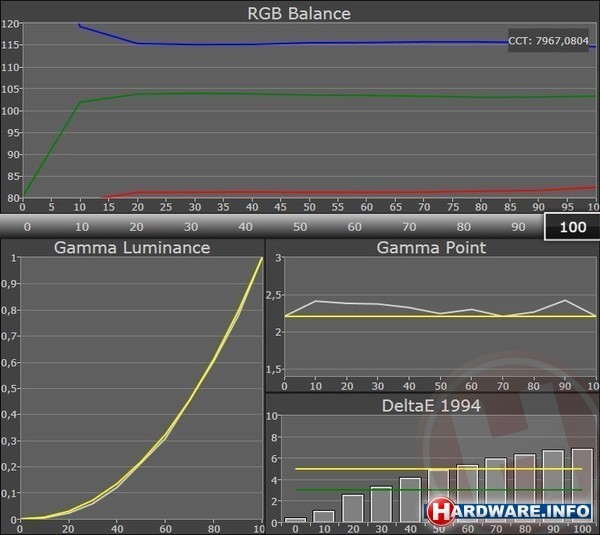The height and width of the screenshot is (535, 600).
Task: Select the 10 level in the grayscale bar
Action: pyautogui.click(x=80, y=227)
